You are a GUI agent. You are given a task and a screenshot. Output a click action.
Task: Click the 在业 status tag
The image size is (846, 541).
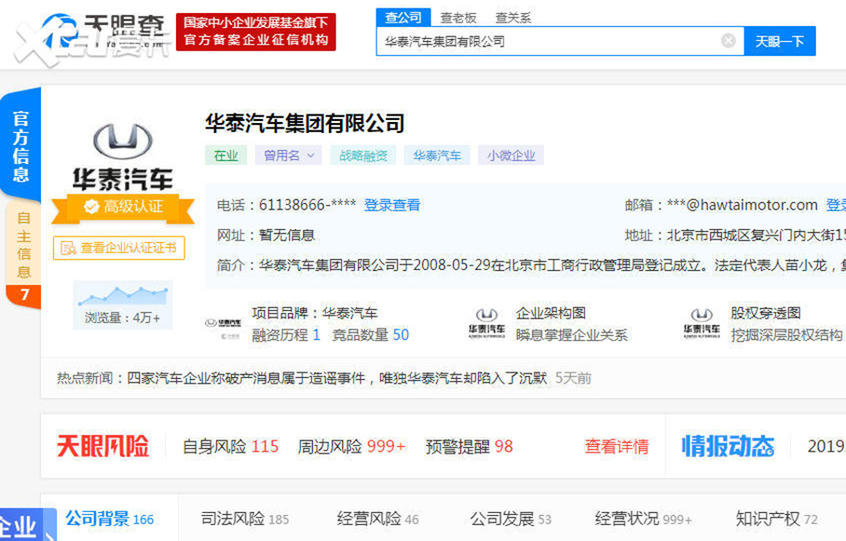click(226, 155)
